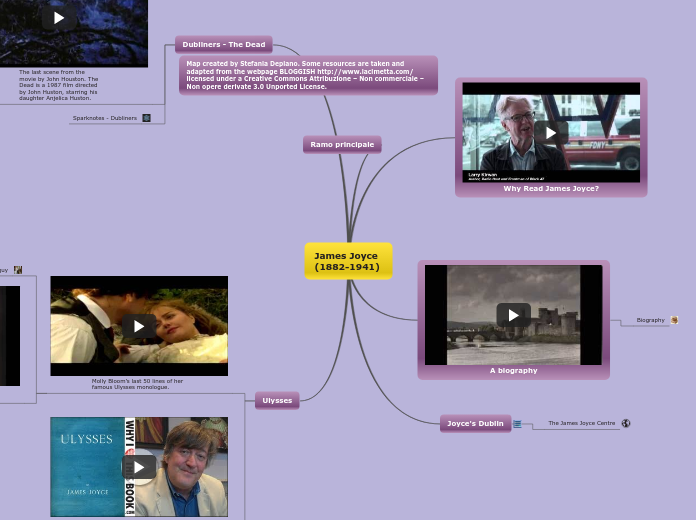Play the Molly Bloom monologue video

tap(139, 326)
